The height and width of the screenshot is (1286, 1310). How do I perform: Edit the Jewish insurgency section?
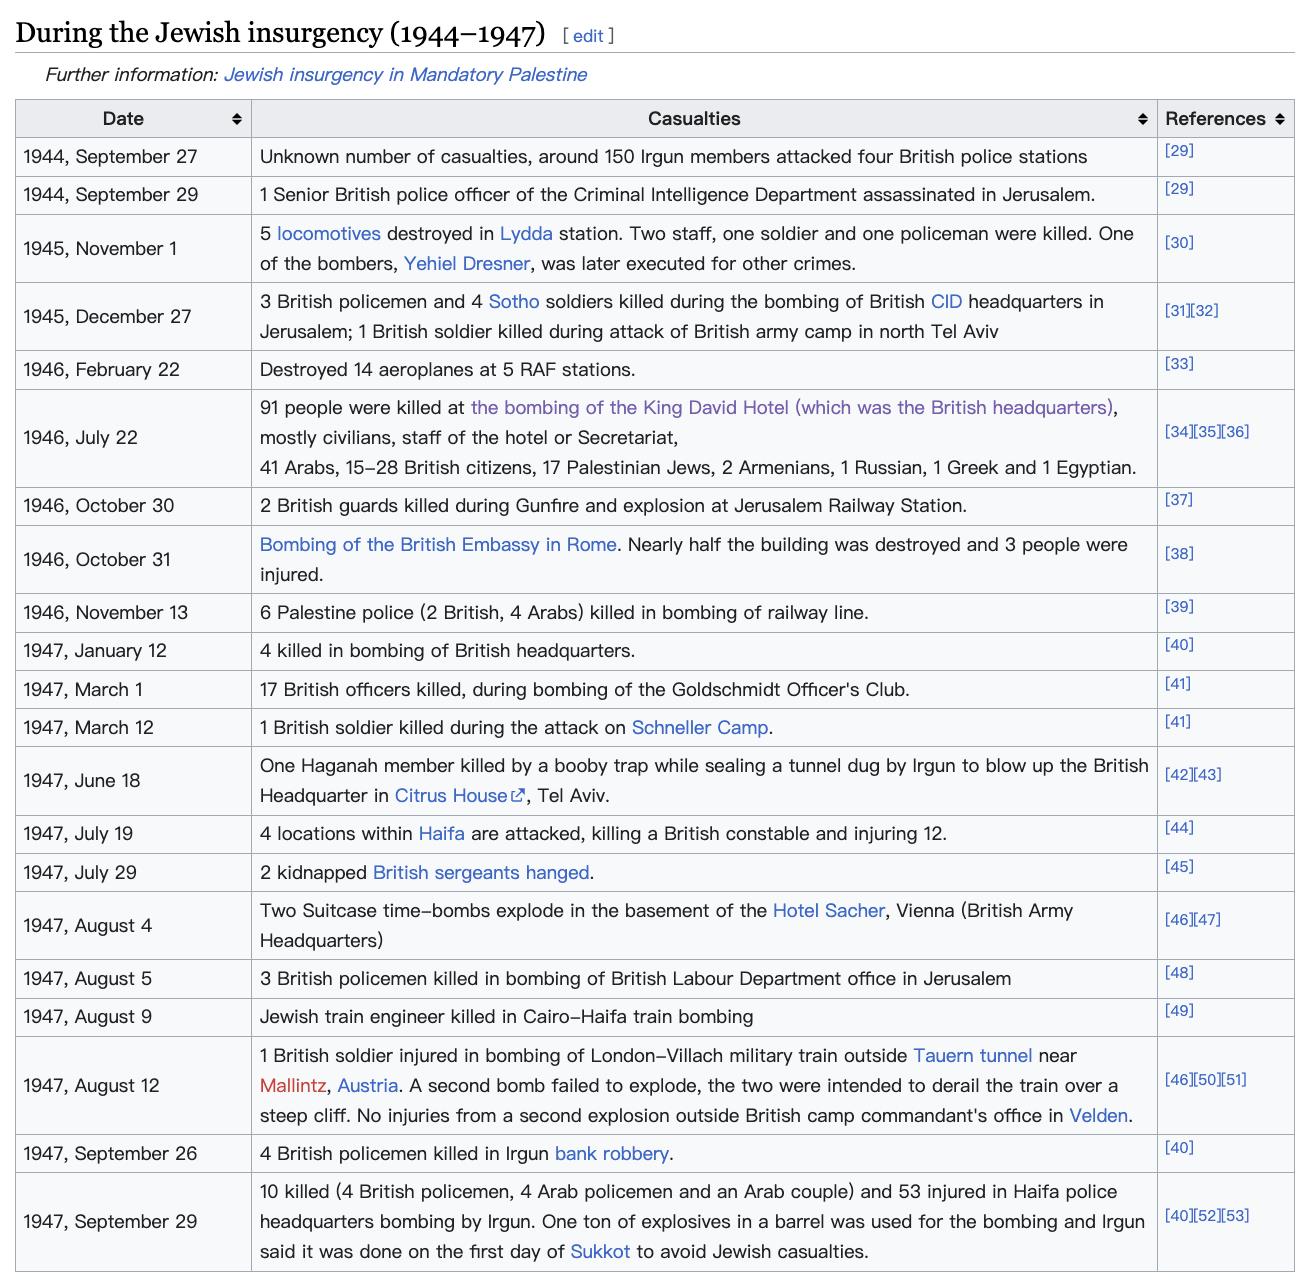[587, 36]
